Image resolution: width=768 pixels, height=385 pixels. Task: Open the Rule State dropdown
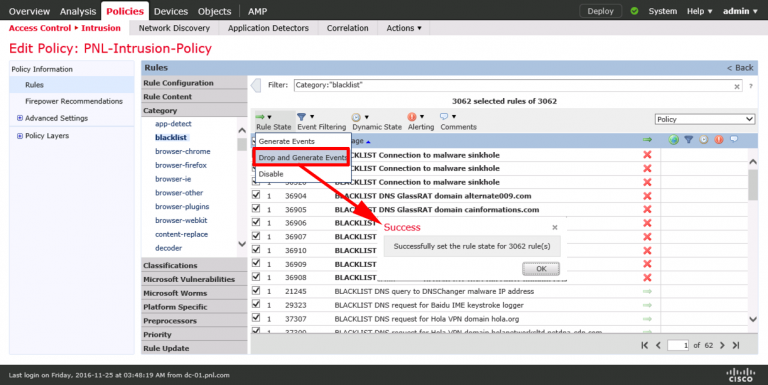click(273, 121)
